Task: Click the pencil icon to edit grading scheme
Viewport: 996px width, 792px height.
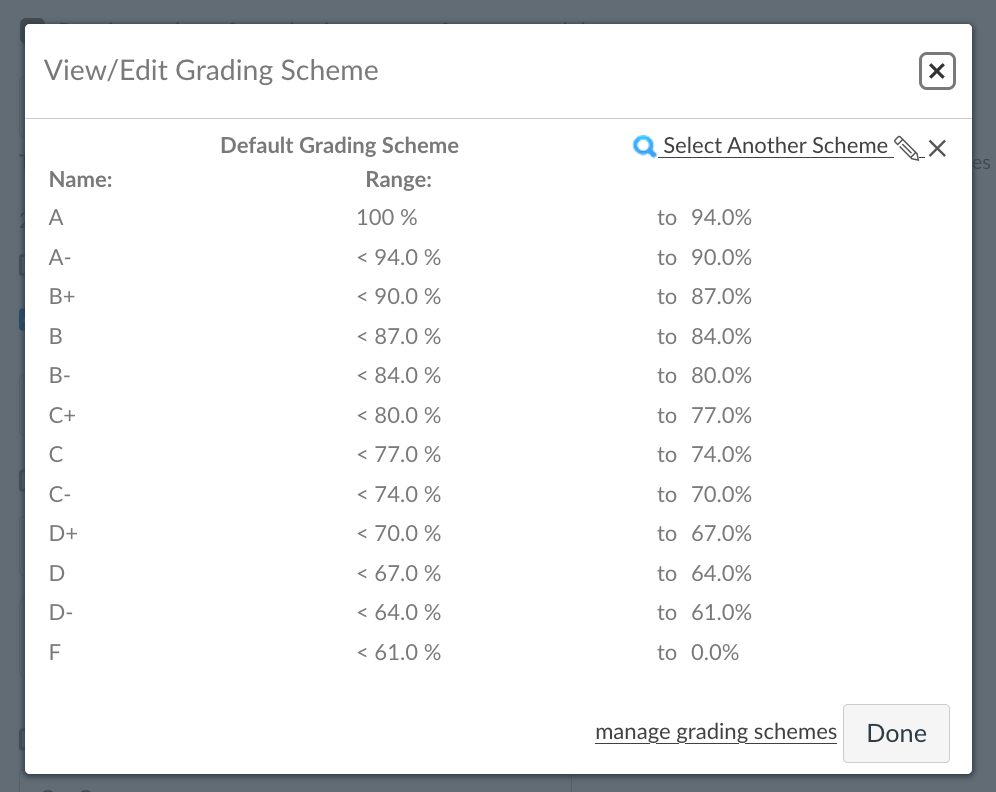Action: [908, 149]
